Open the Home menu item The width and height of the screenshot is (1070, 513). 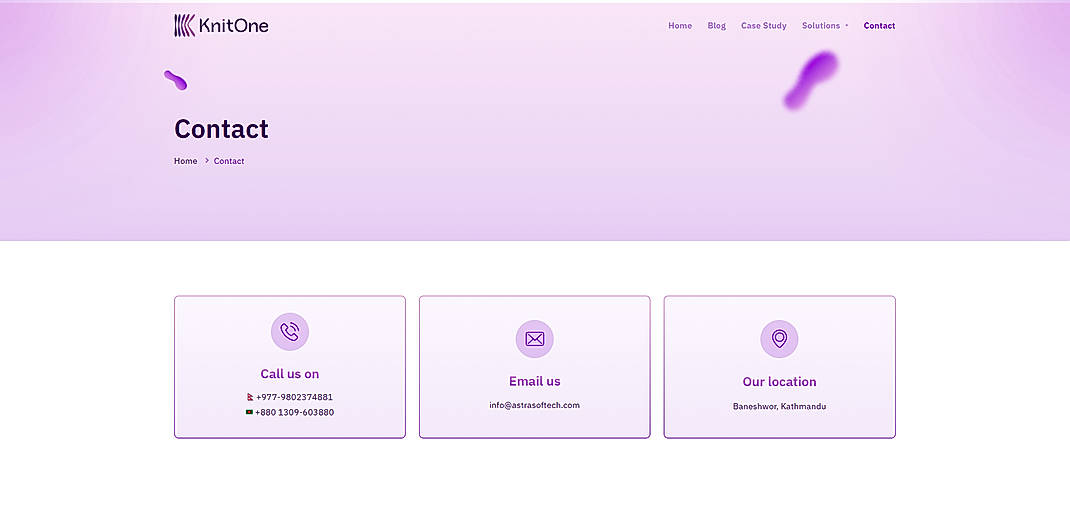point(680,26)
